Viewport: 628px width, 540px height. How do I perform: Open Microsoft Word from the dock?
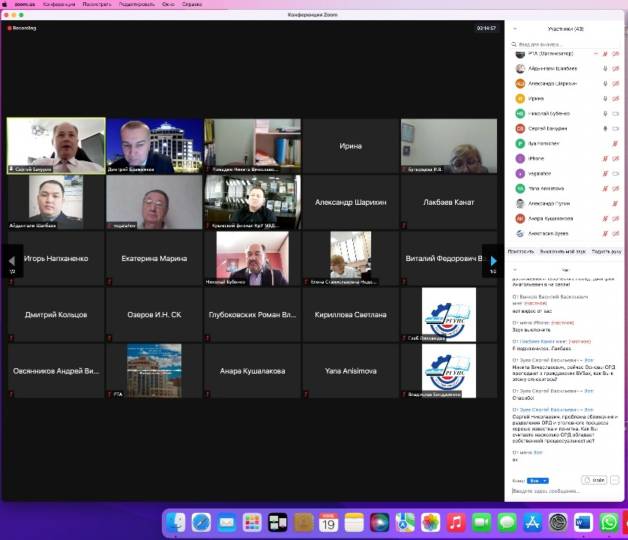[x=583, y=522]
